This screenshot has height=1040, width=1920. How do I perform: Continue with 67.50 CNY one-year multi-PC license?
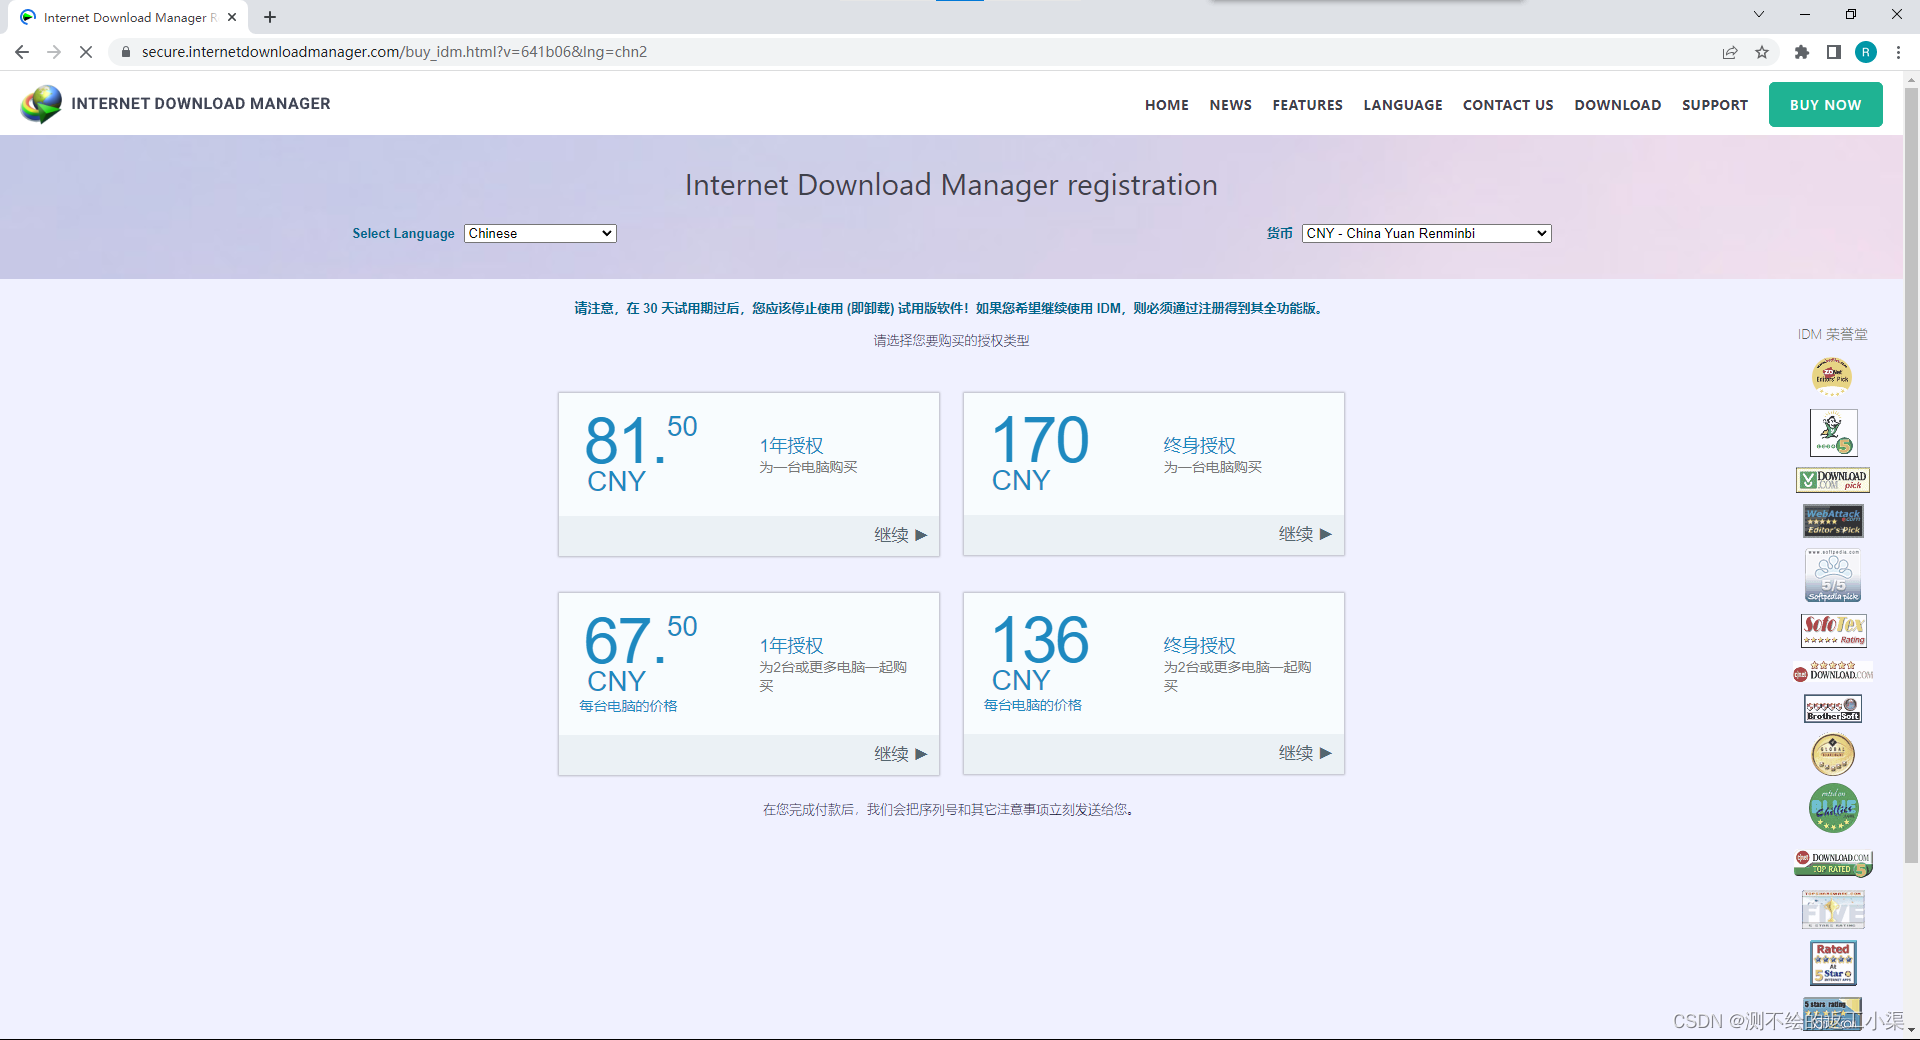900,754
